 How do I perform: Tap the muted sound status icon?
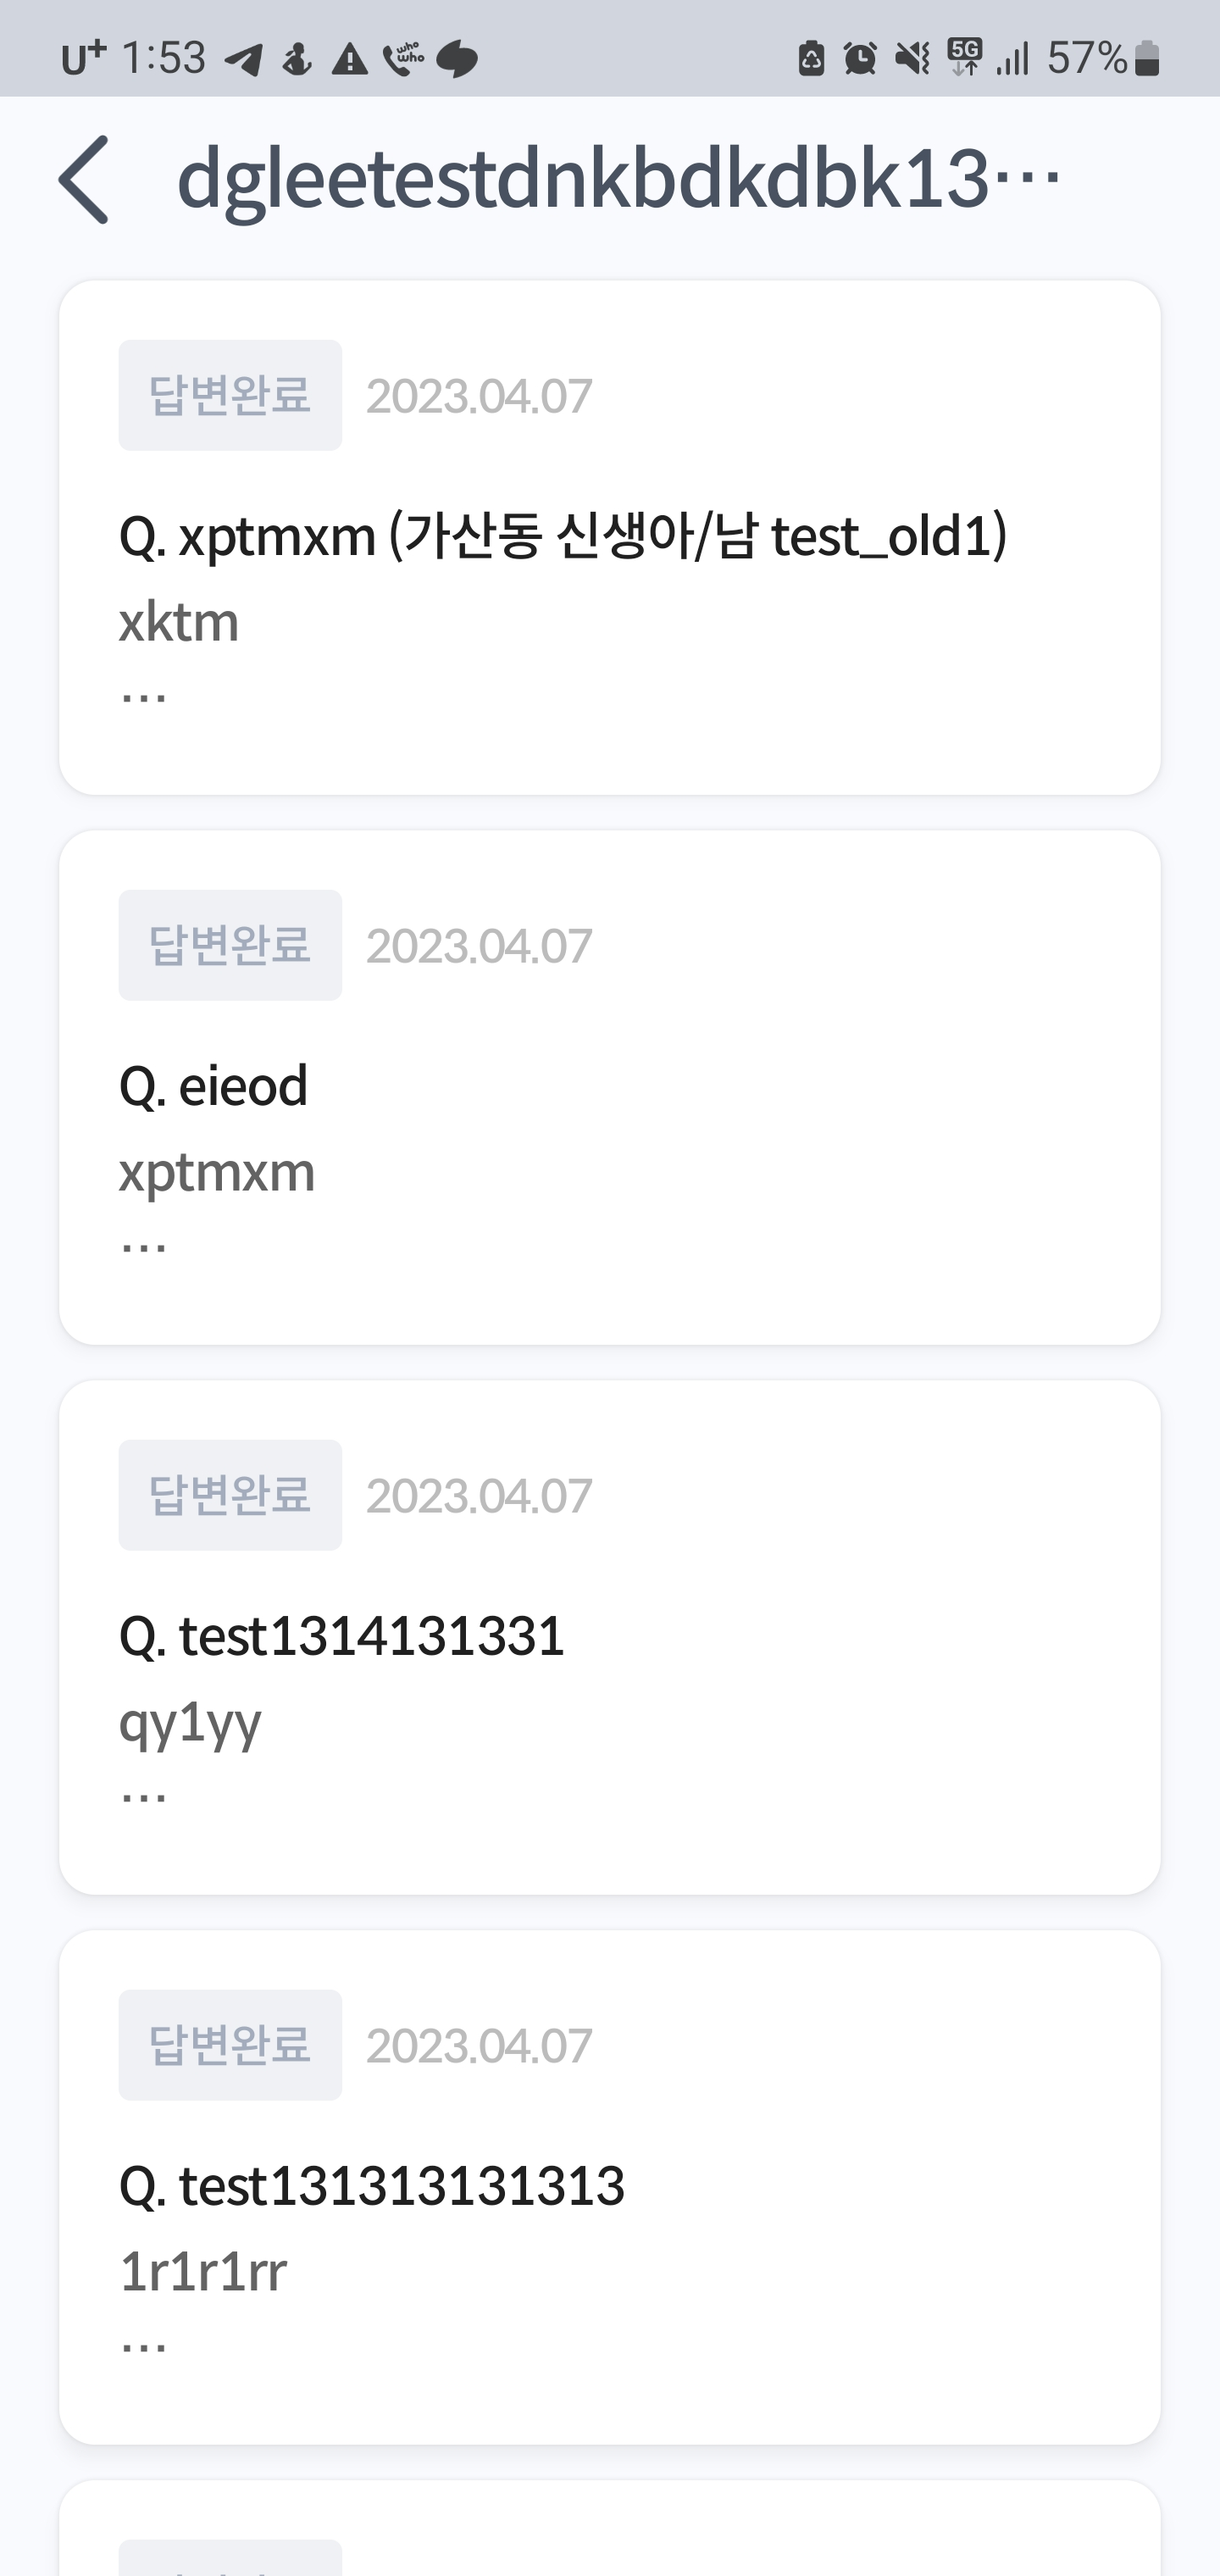[x=911, y=59]
